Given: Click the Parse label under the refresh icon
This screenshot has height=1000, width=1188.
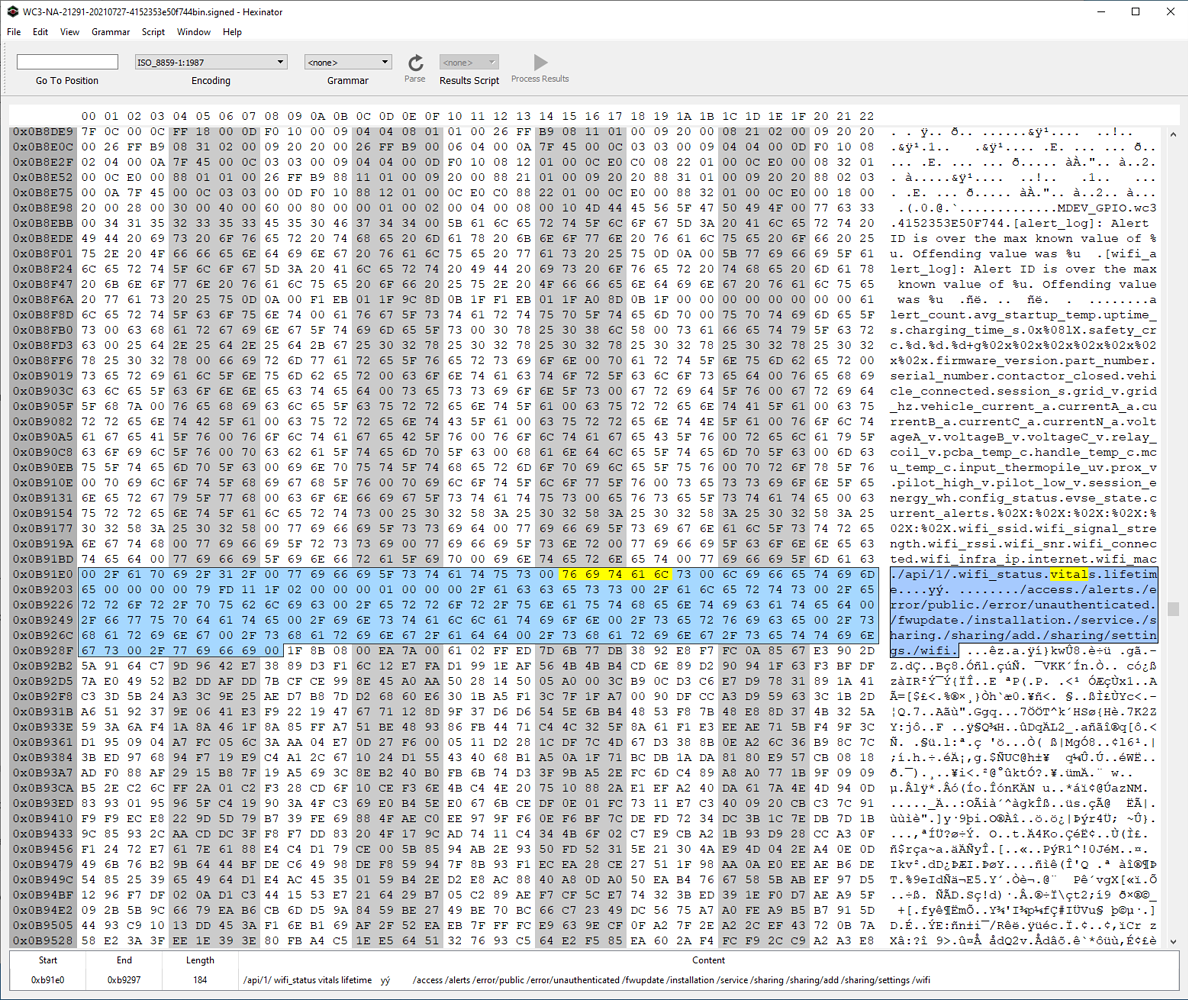Looking at the screenshot, I should (x=414, y=79).
